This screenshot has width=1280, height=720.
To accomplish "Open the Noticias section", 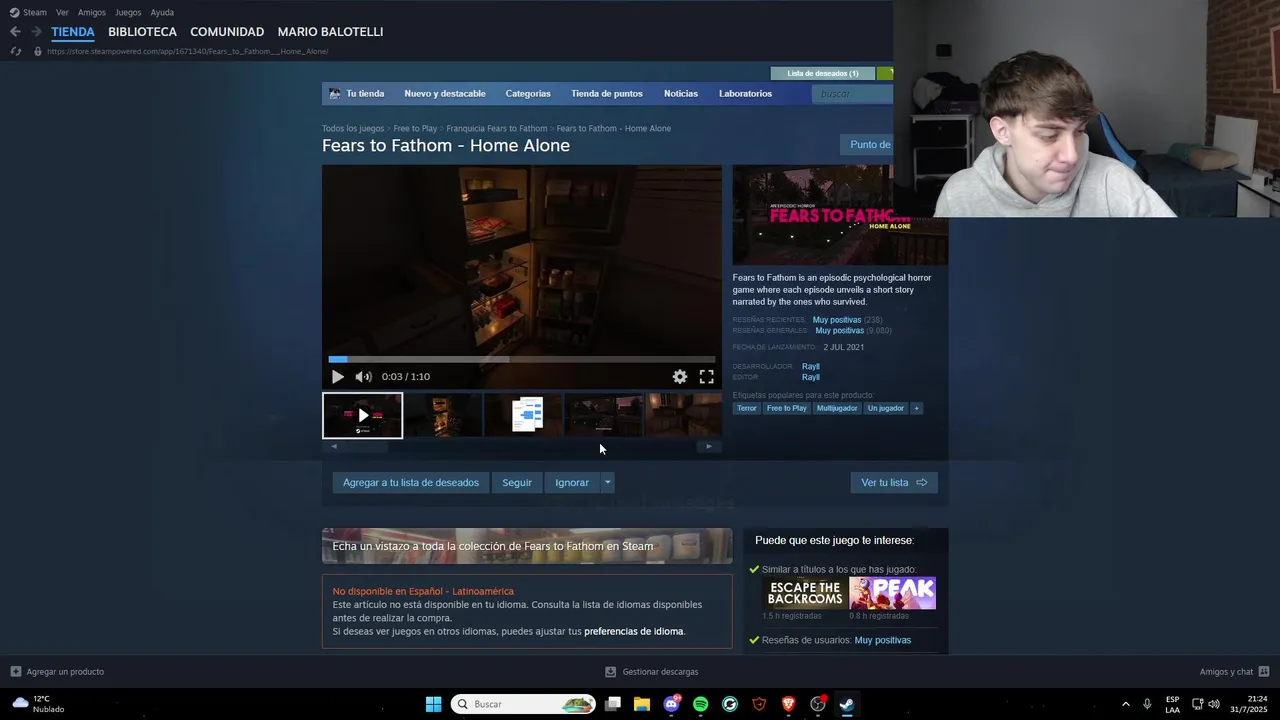I will click(x=681, y=94).
